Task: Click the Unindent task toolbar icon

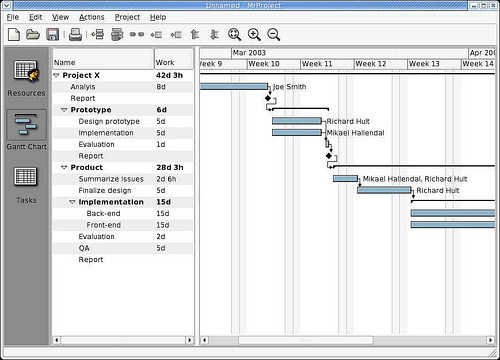Action: pyautogui.click(x=156, y=35)
